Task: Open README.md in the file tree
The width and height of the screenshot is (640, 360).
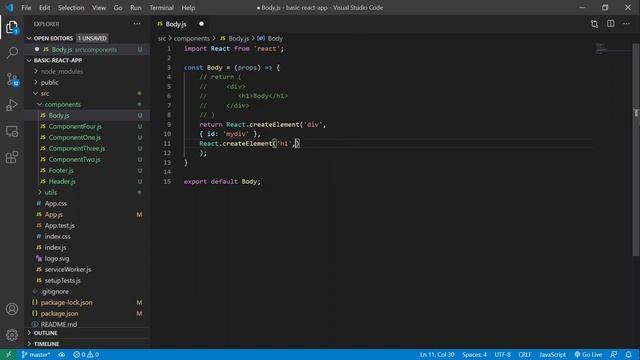Action: (x=59, y=324)
